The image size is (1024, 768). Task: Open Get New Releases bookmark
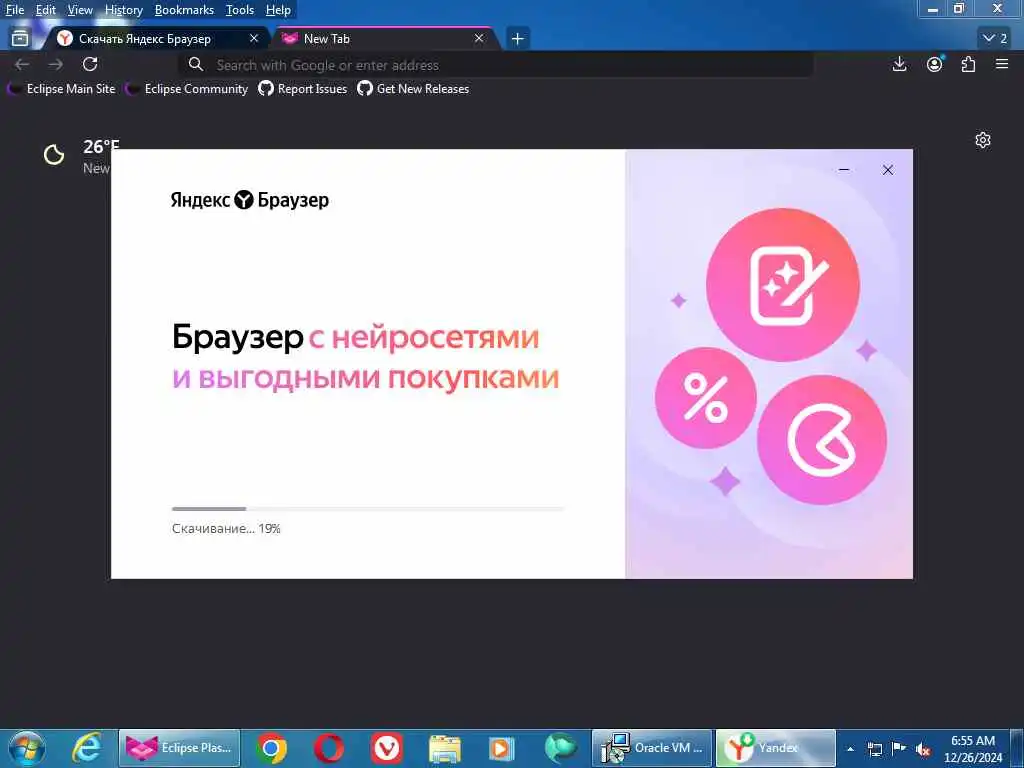(x=413, y=89)
